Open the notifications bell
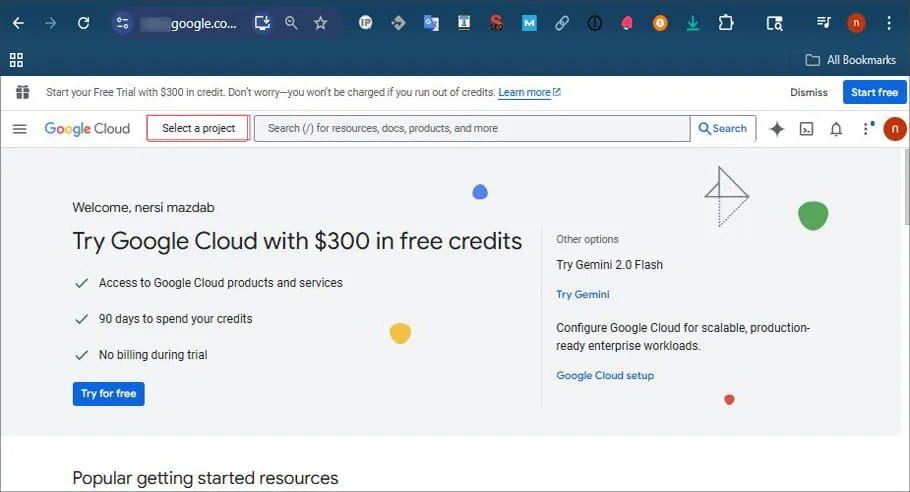 (x=836, y=128)
